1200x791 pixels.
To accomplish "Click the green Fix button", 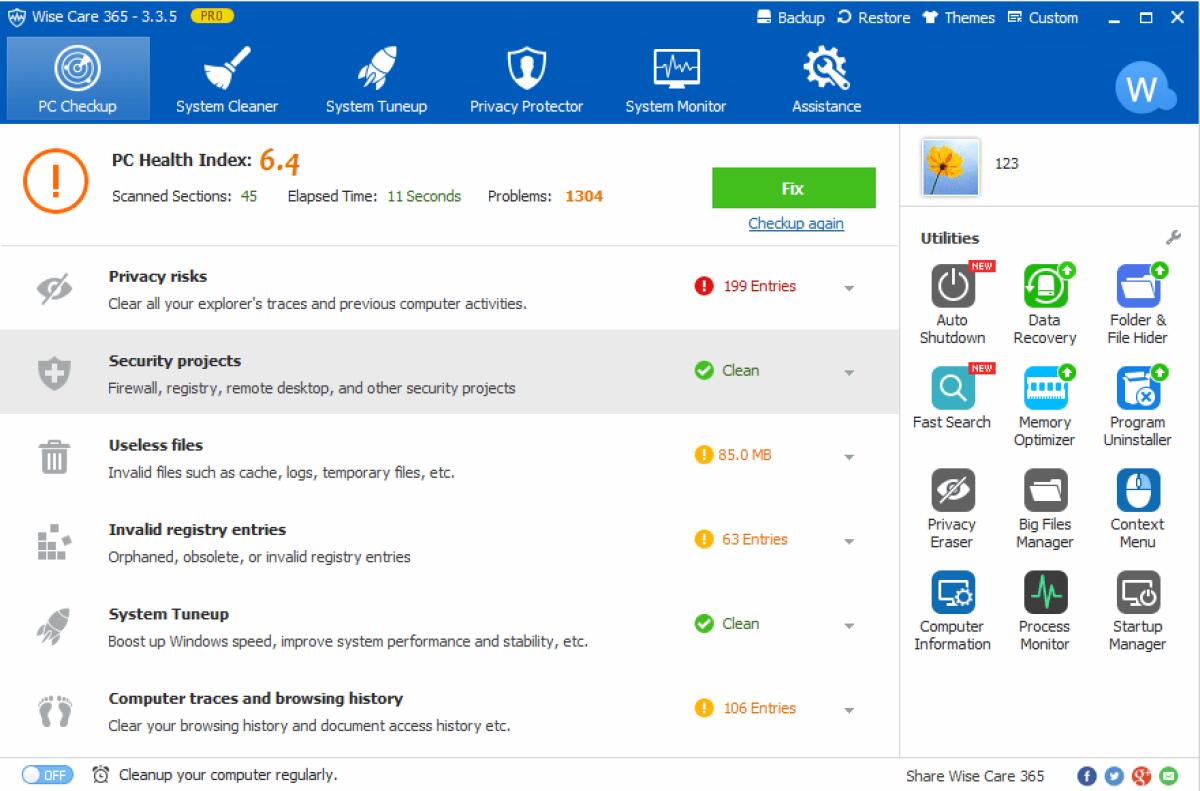I will (x=793, y=187).
